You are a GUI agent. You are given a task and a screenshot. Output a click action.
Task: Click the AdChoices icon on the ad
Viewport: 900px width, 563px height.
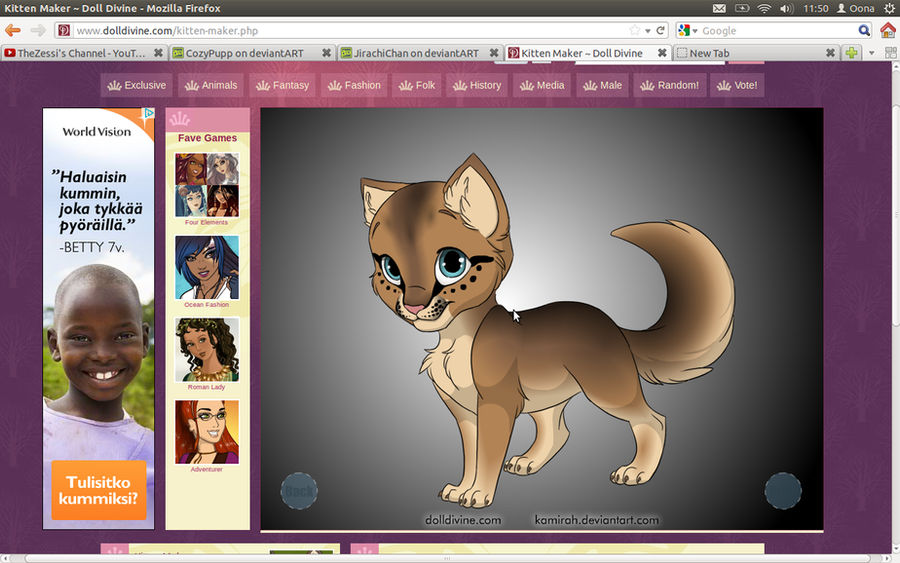tap(148, 113)
